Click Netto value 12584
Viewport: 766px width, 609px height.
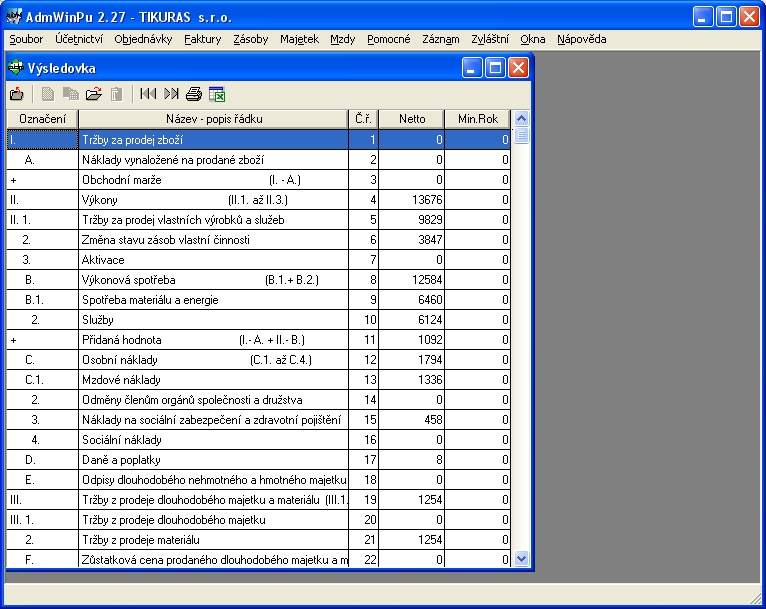427,280
